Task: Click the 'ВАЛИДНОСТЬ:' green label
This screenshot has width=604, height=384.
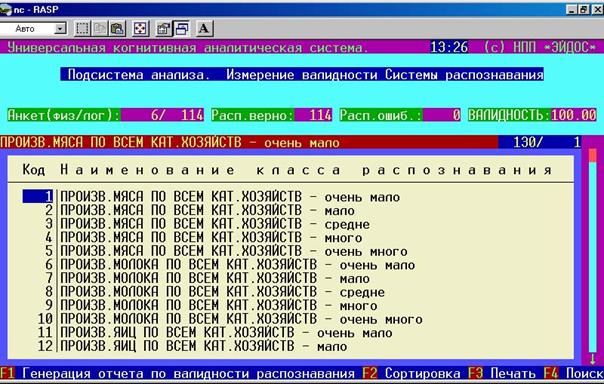Action: [510, 115]
